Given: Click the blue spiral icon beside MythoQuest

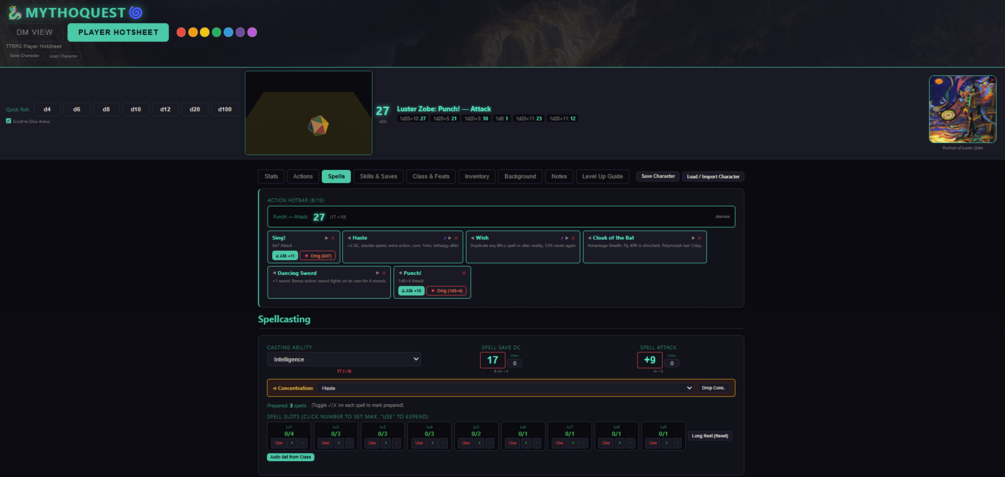Looking at the screenshot, I should [135, 12].
